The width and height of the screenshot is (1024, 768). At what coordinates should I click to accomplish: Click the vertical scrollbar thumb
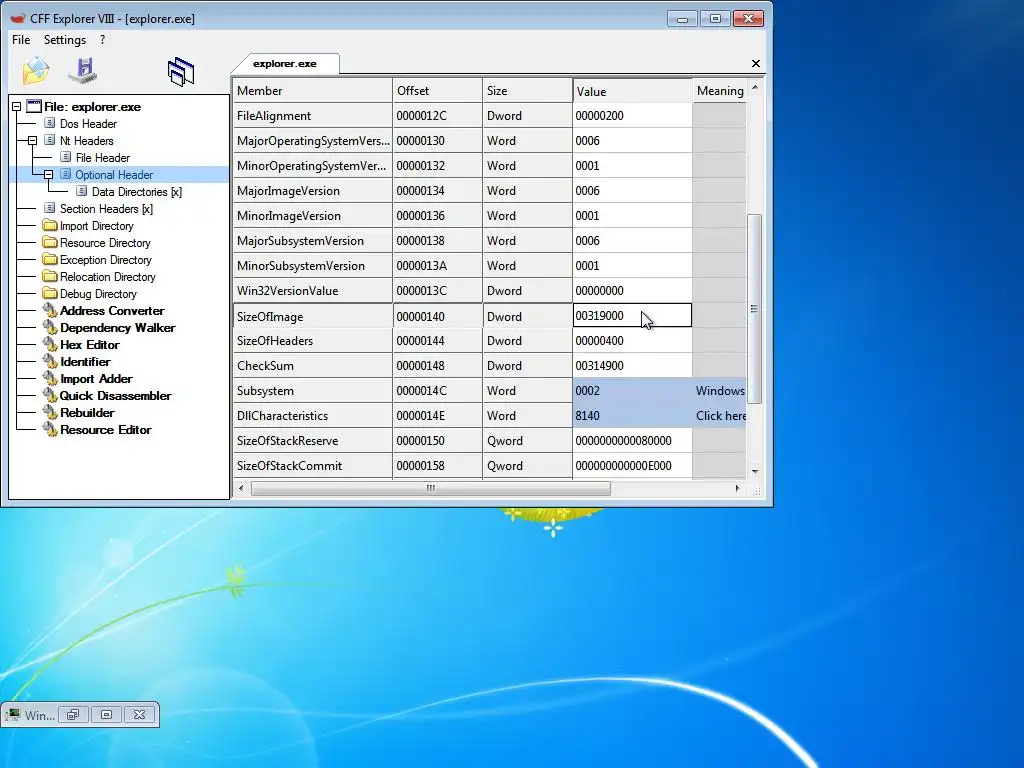coord(754,308)
